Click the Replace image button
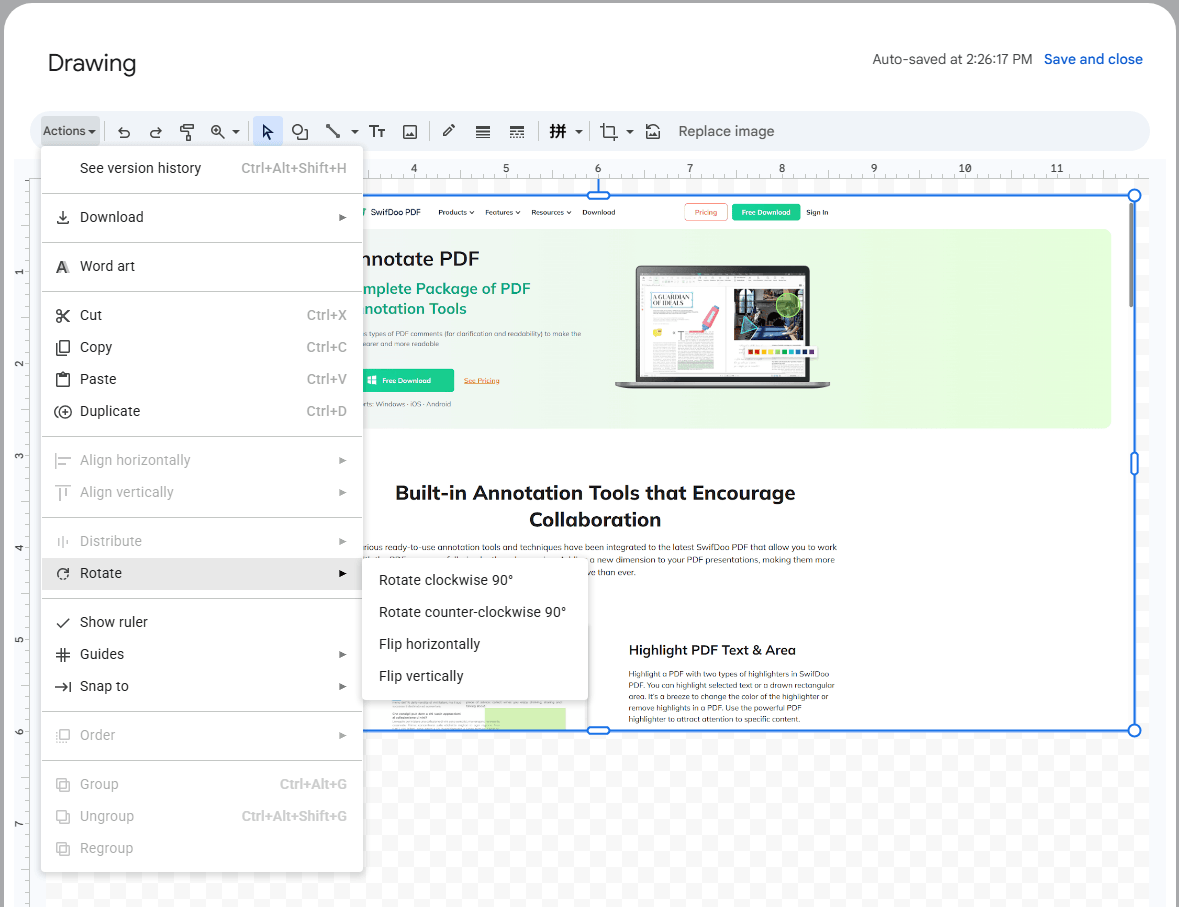Viewport: 1179px width, 907px height. (x=726, y=132)
